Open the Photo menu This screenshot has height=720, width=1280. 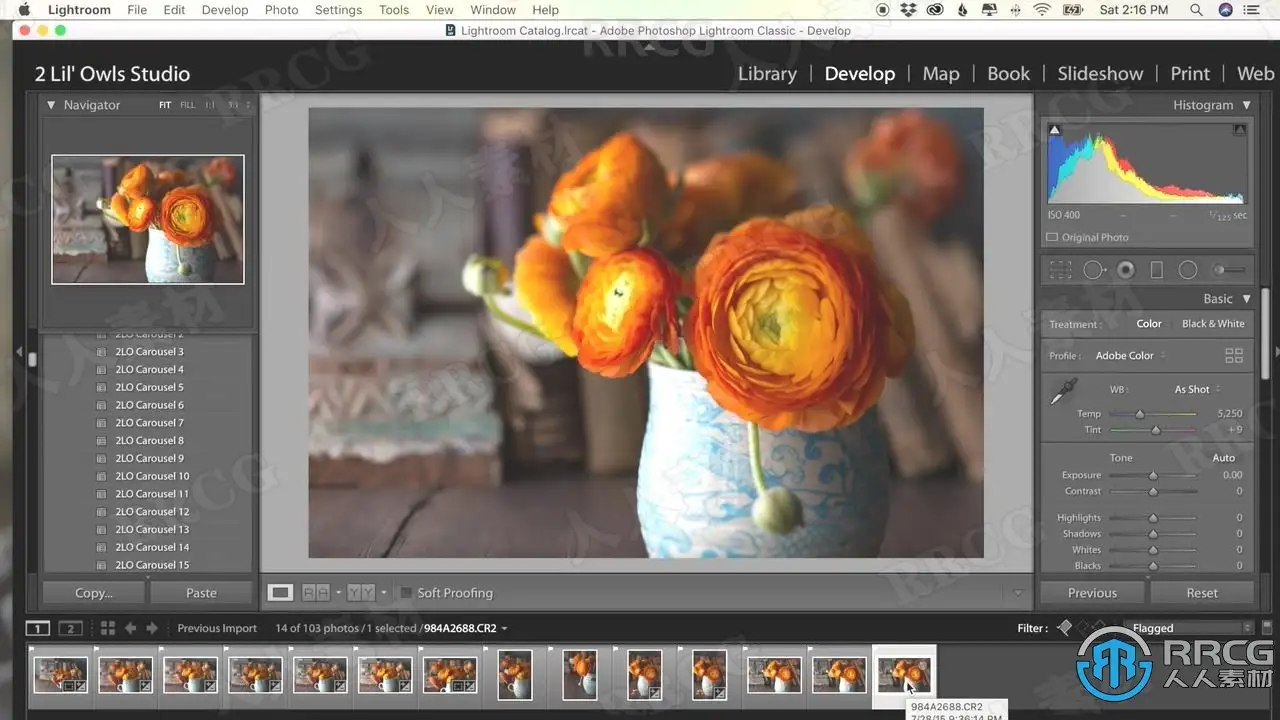click(281, 10)
